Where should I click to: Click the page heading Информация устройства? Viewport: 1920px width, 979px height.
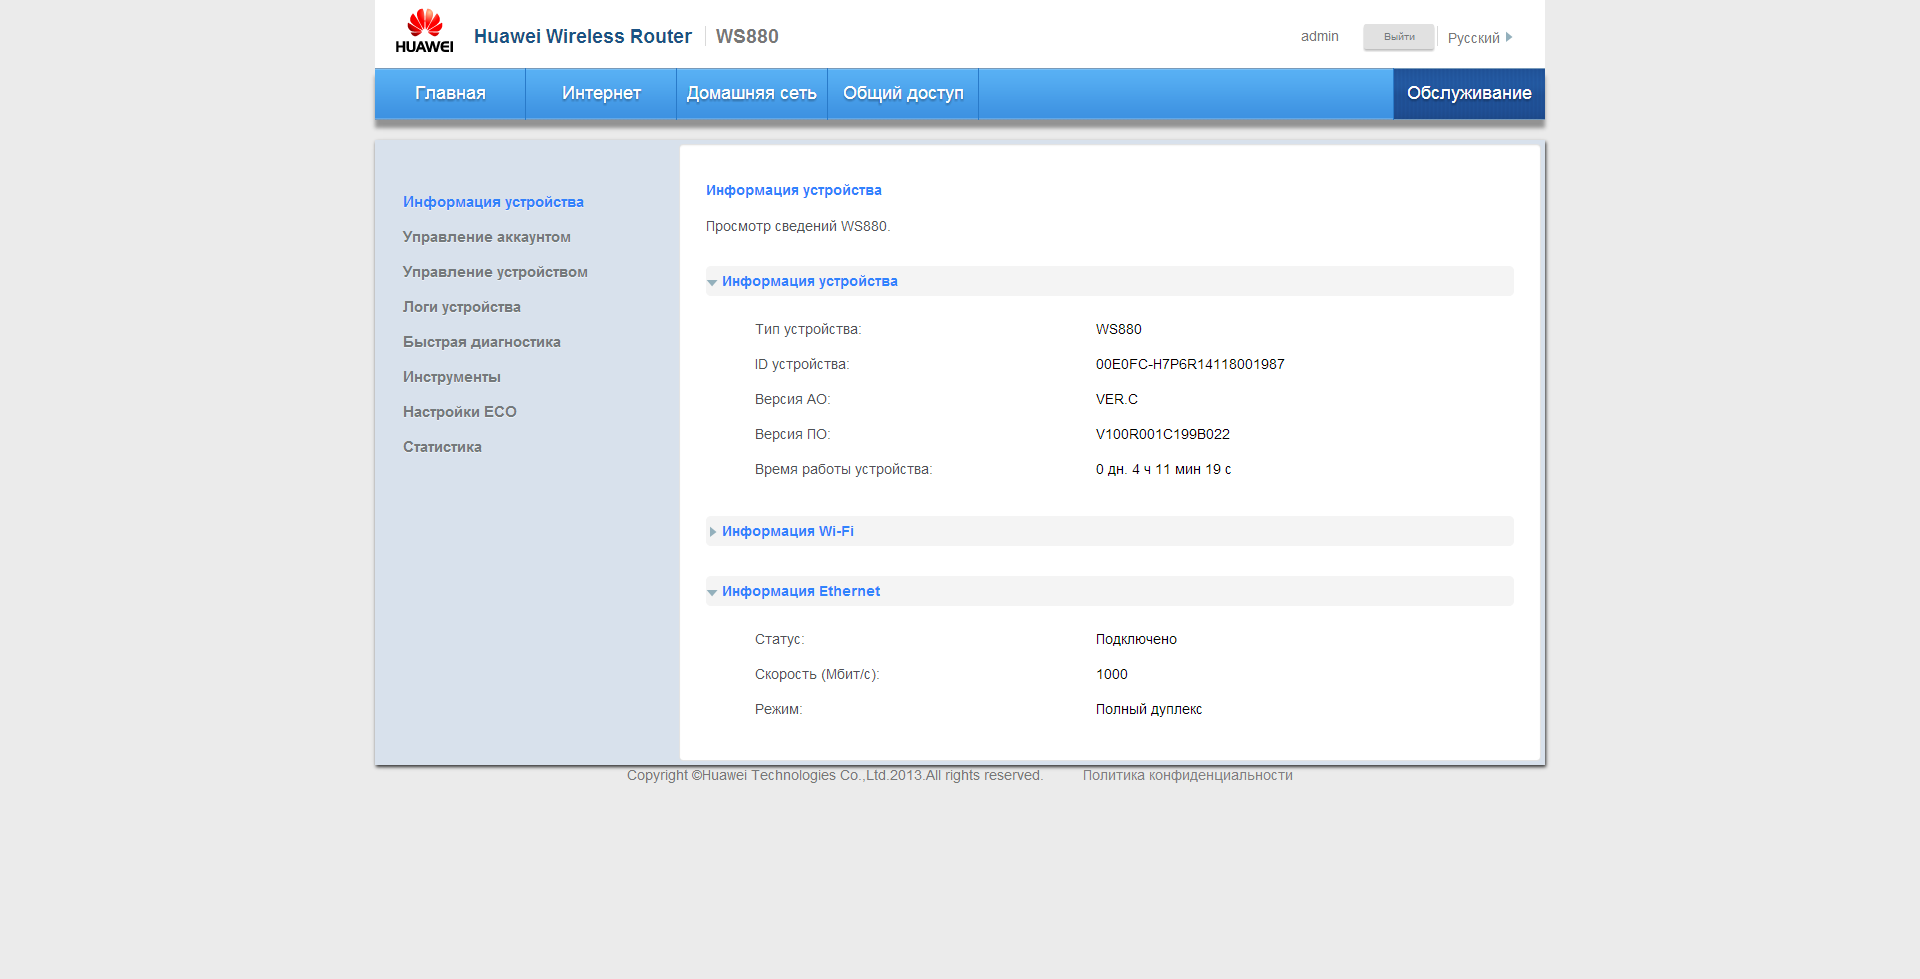pos(794,190)
